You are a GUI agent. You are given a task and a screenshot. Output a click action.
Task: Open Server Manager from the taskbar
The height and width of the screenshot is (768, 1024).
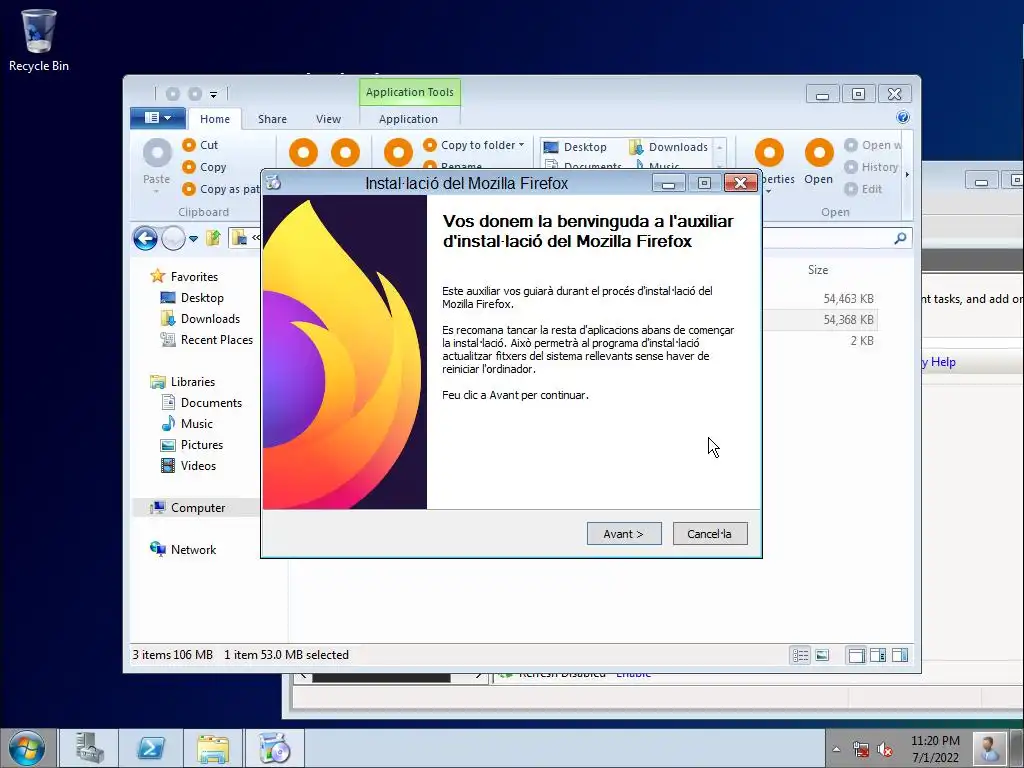pyautogui.click(x=89, y=748)
